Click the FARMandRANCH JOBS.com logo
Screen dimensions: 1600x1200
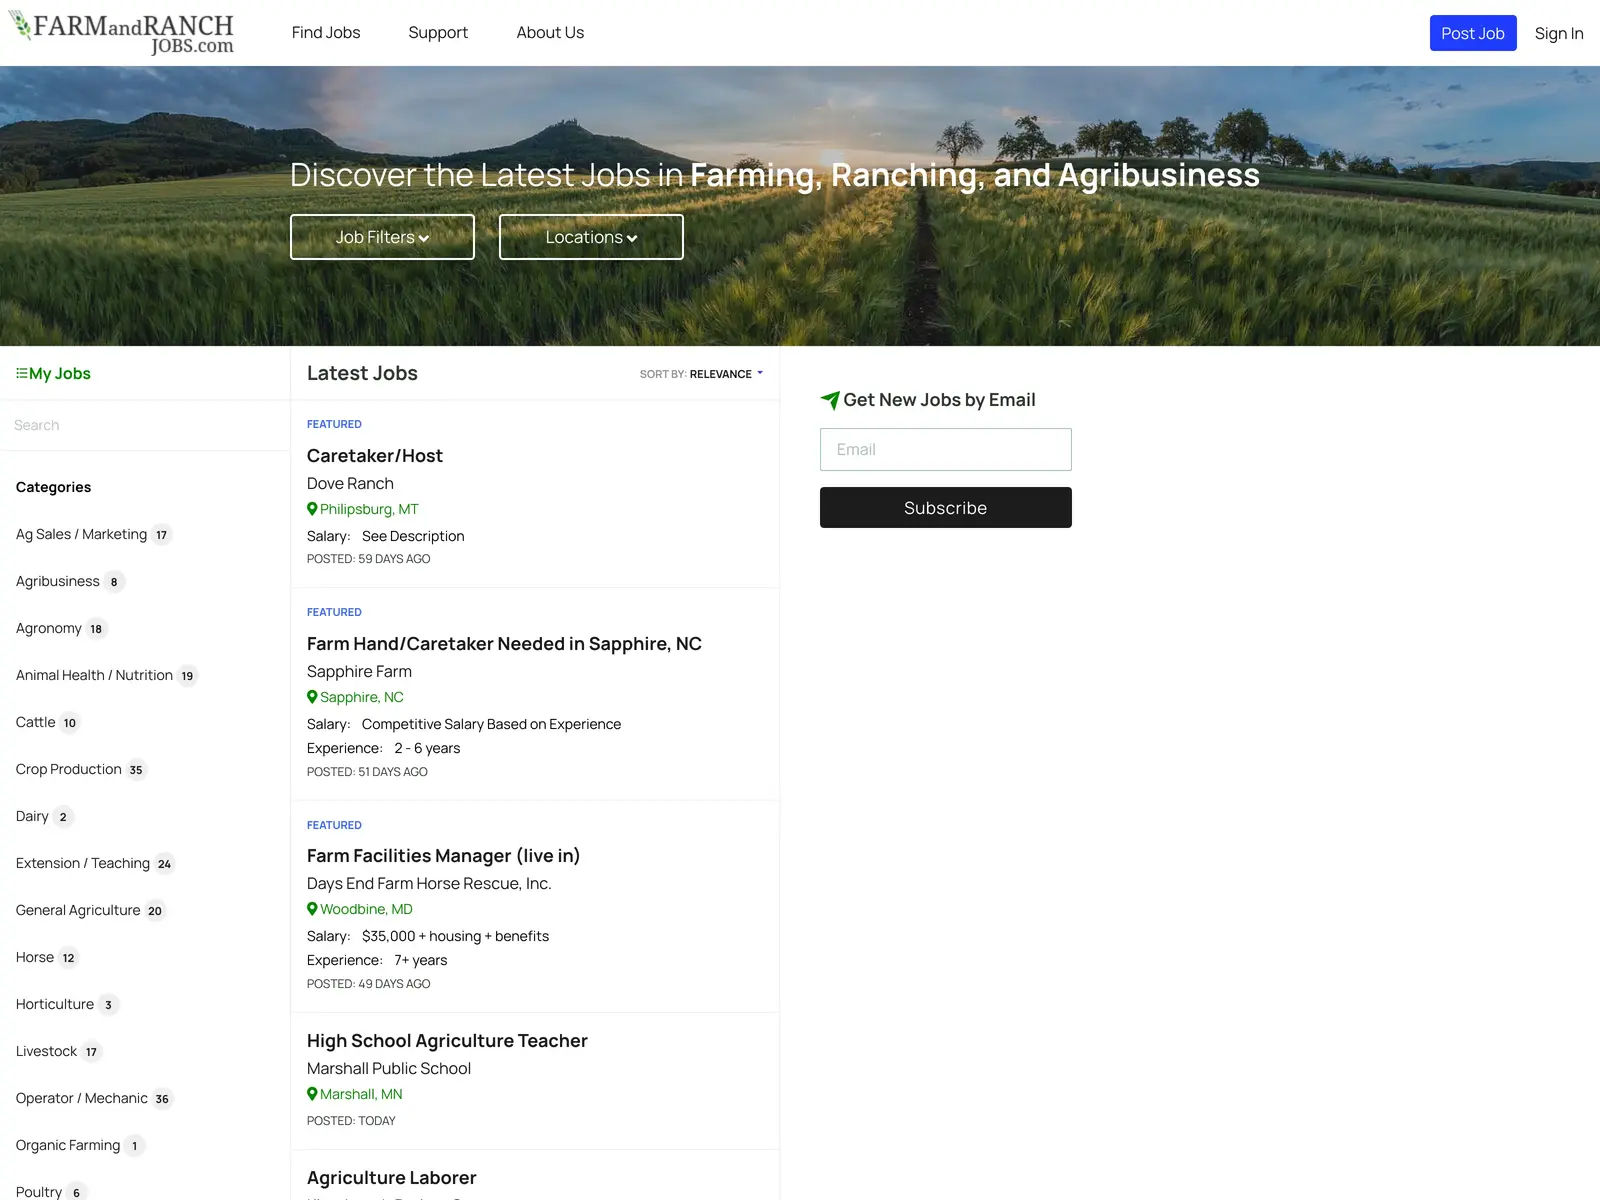[x=121, y=33]
